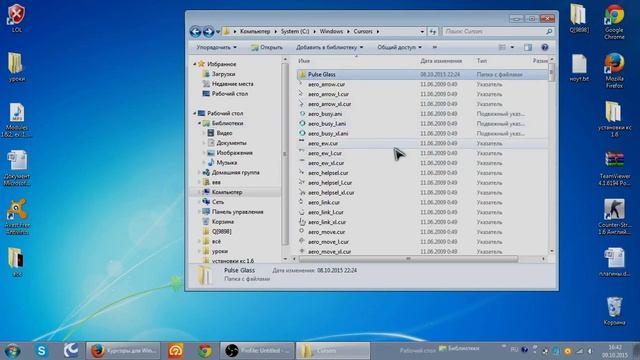The width and height of the screenshot is (640, 360).
Task: Show more toolbar commands chevron
Action: click(x=435, y=47)
